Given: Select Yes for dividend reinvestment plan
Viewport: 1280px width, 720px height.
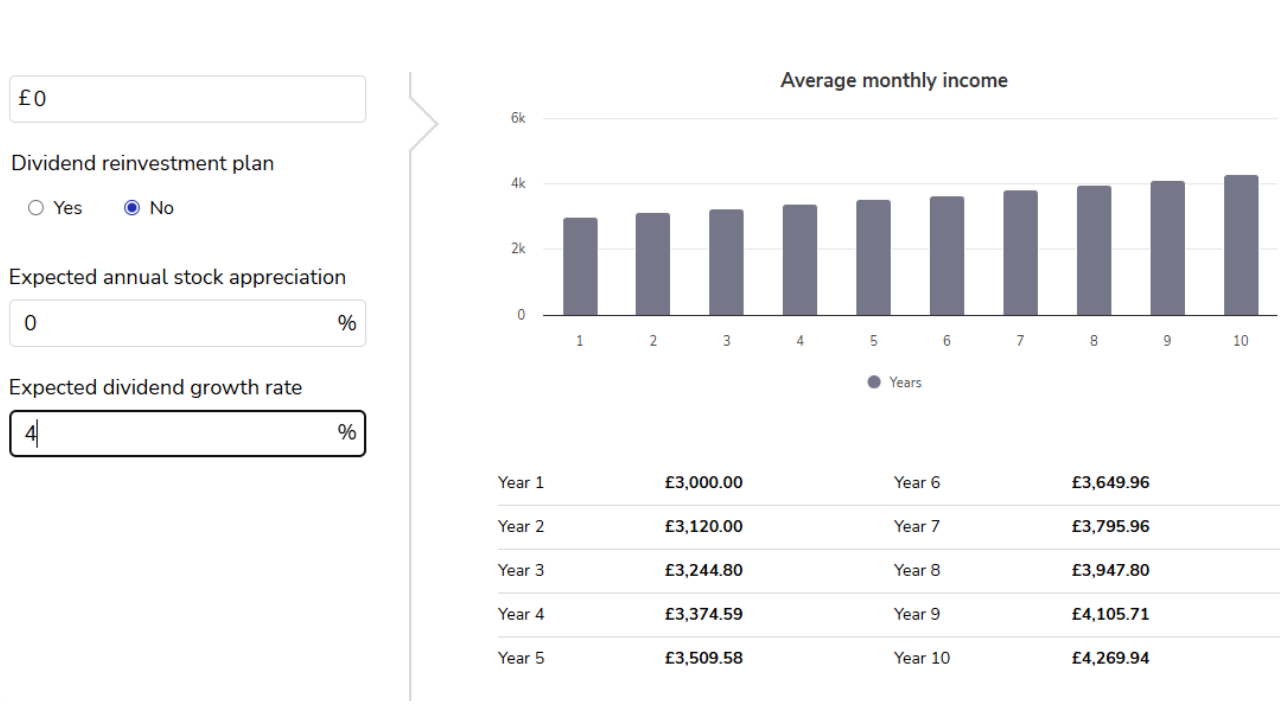Looking at the screenshot, I should (x=37, y=208).
